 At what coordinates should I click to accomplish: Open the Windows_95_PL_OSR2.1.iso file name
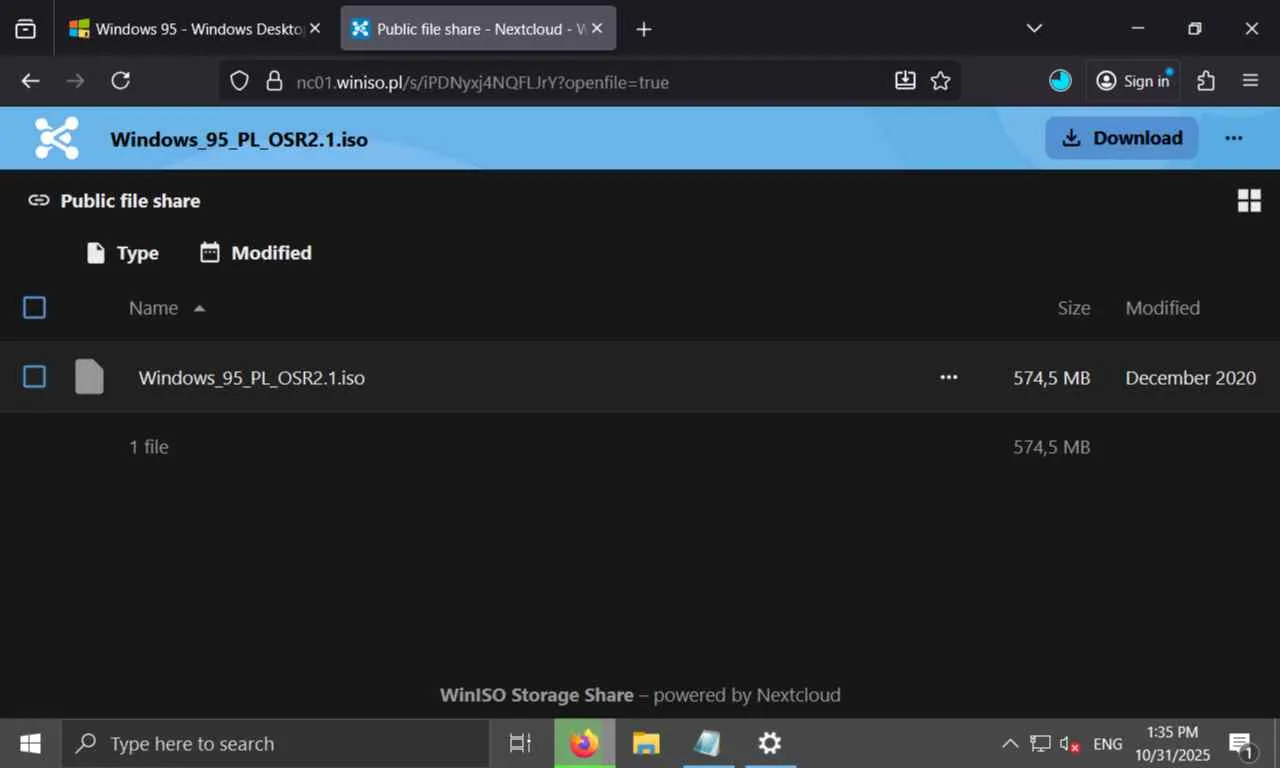coord(252,378)
